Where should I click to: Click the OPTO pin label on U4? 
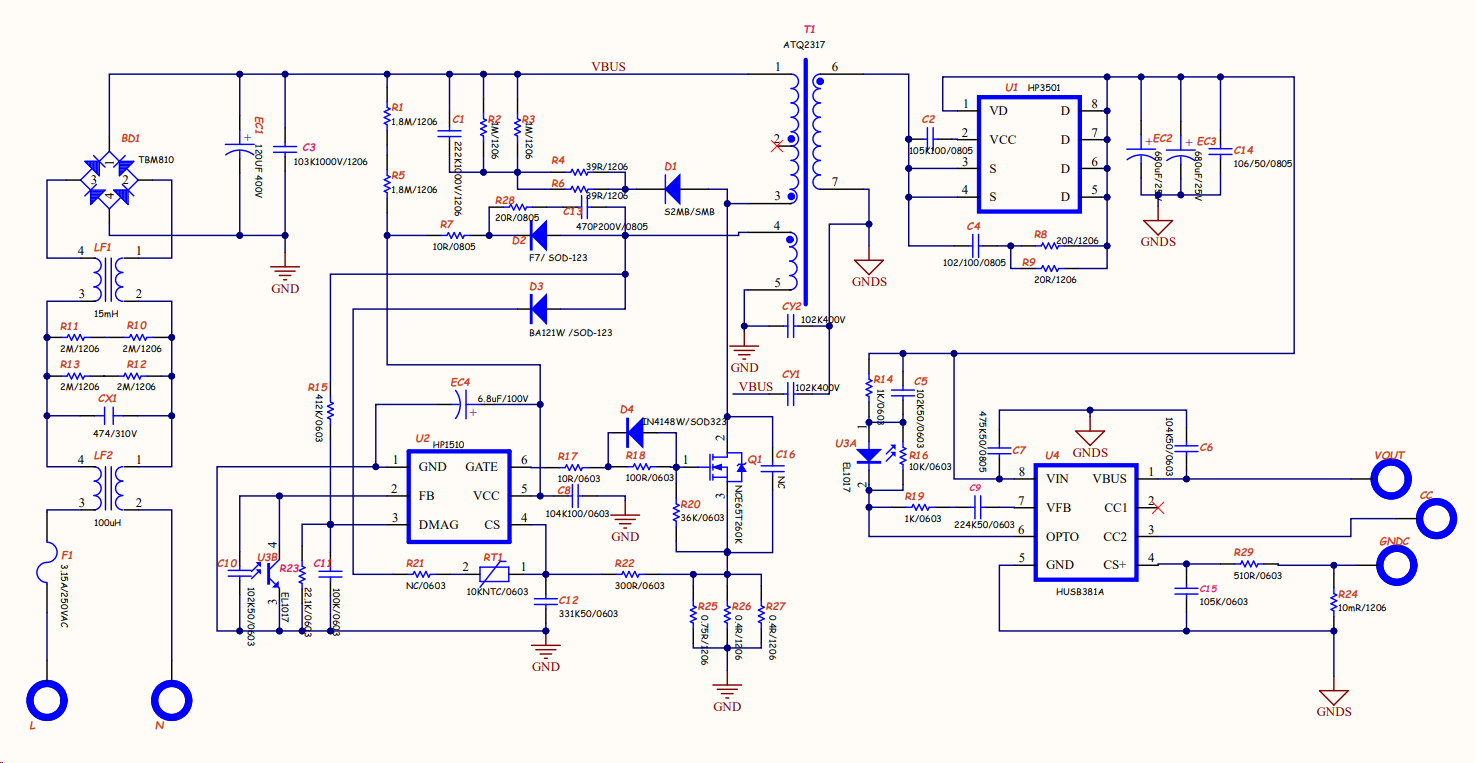click(1063, 537)
